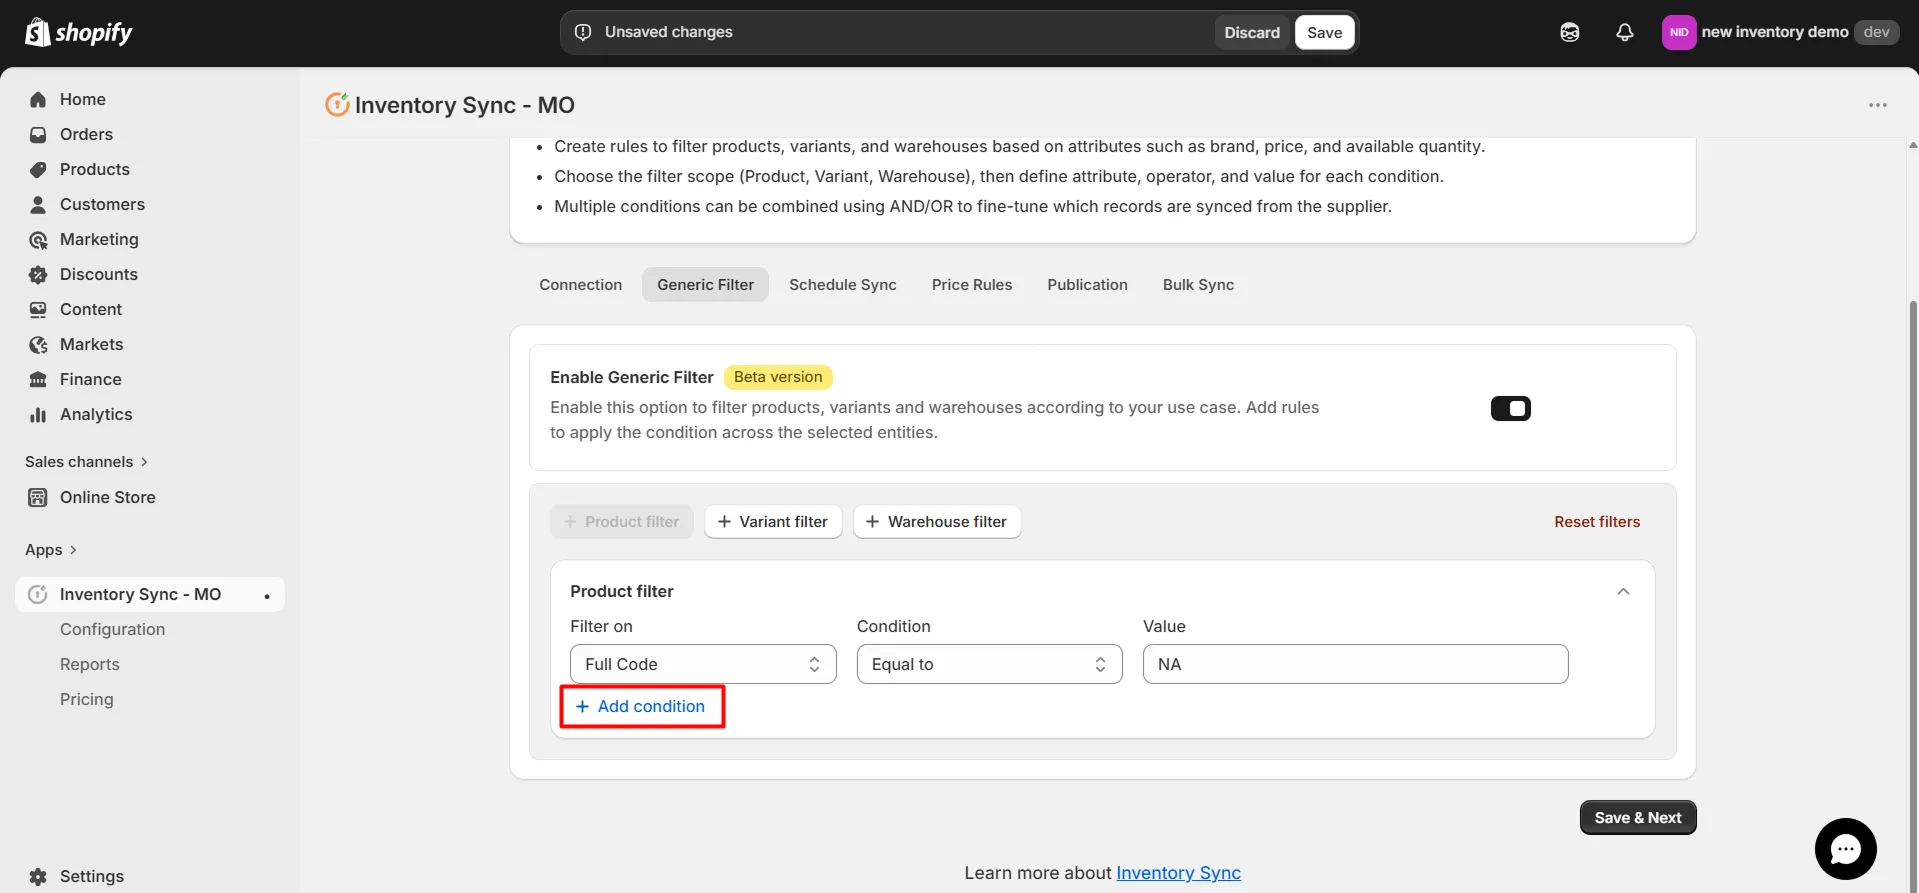This screenshot has width=1919, height=893.
Task: Expand the Apps section
Action: [x=51, y=550]
